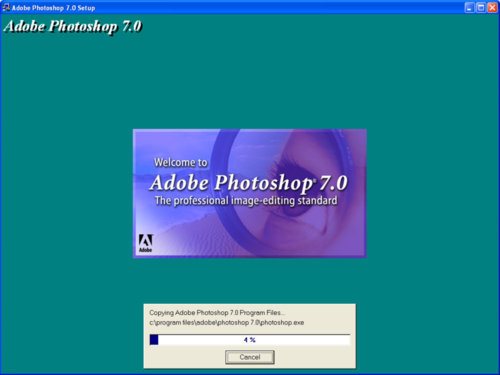This screenshot has height=375, width=500.
Task: Click the installation progress bar at 4 %
Action: [x=250, y=340]
